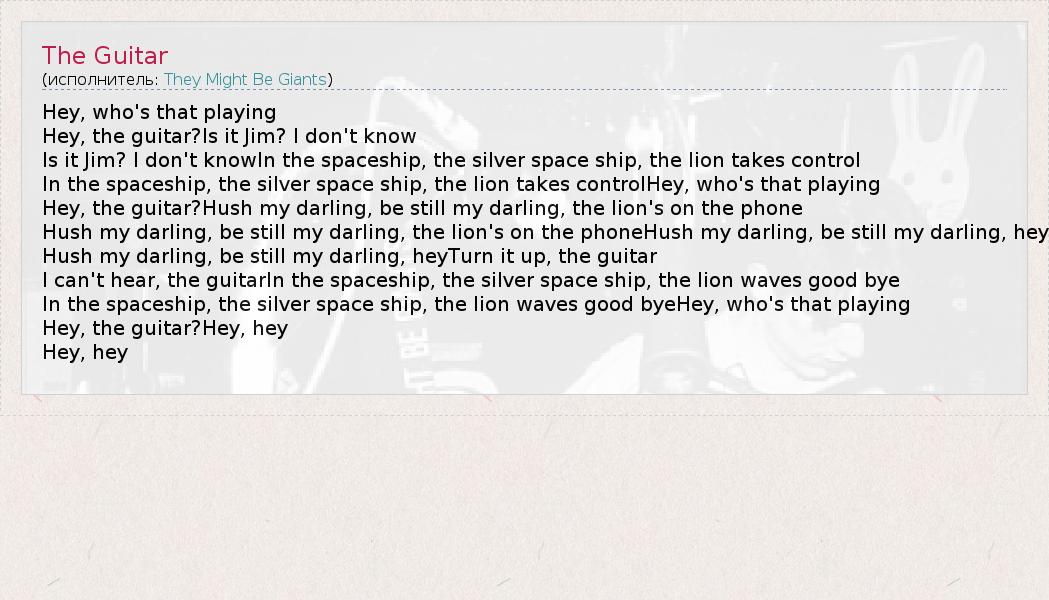Click the red song title The Guitar
Viewport: 1049px width, 600px height.
click(105, 56)
